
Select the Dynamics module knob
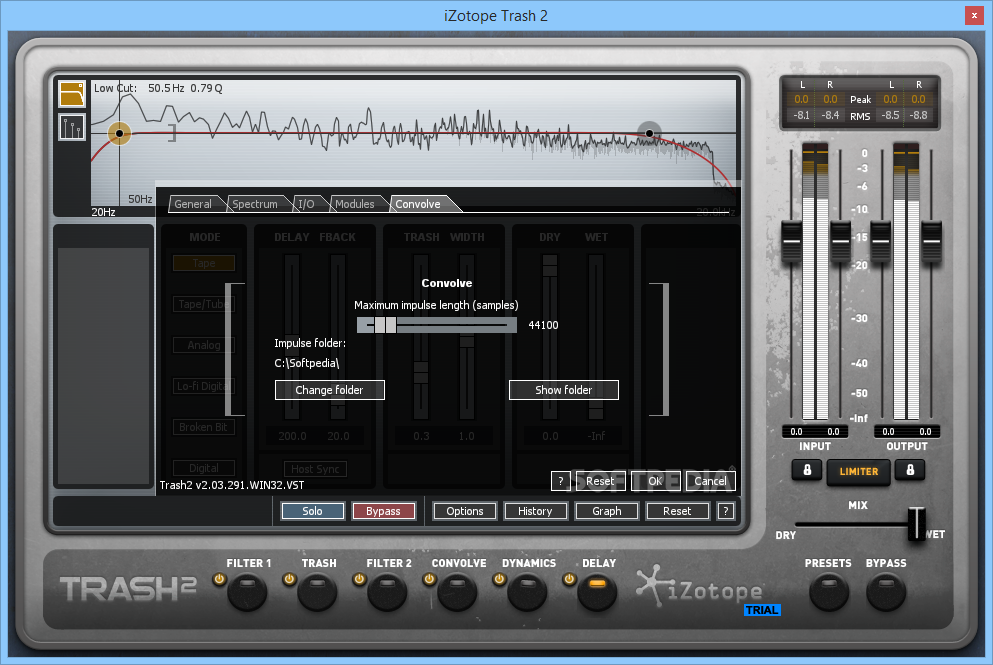(x=527, y=592)
